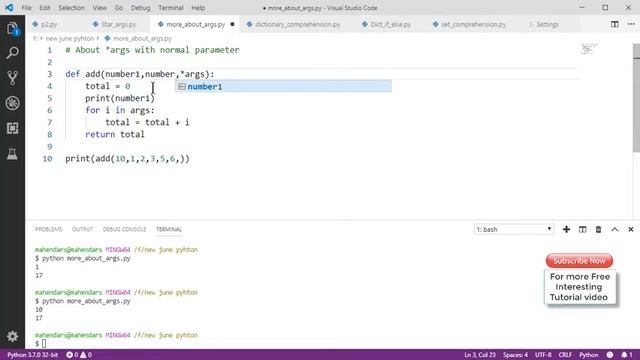Open the Go menu
640x360 pixels.
coord(118,8)
